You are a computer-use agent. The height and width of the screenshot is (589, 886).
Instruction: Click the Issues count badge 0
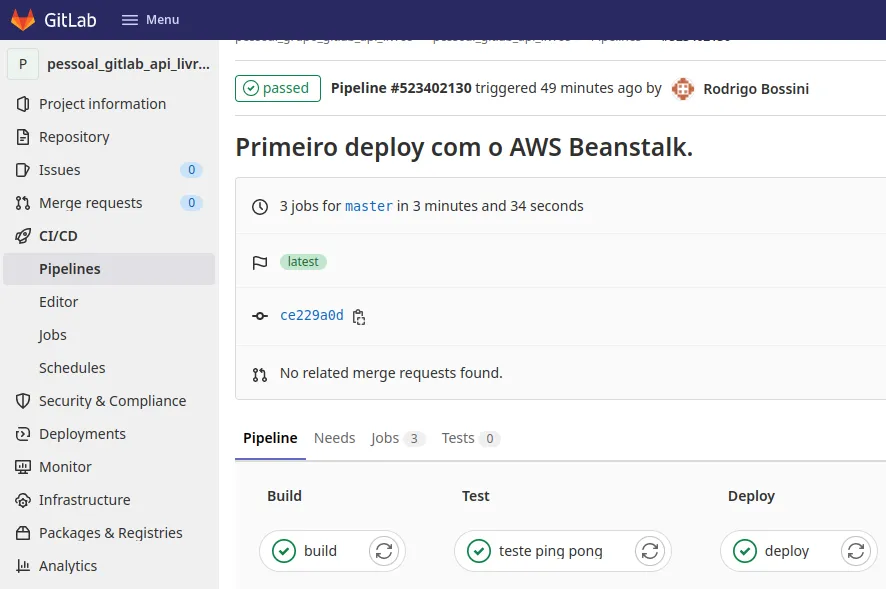pyautogui.click(x=192, y=170)
